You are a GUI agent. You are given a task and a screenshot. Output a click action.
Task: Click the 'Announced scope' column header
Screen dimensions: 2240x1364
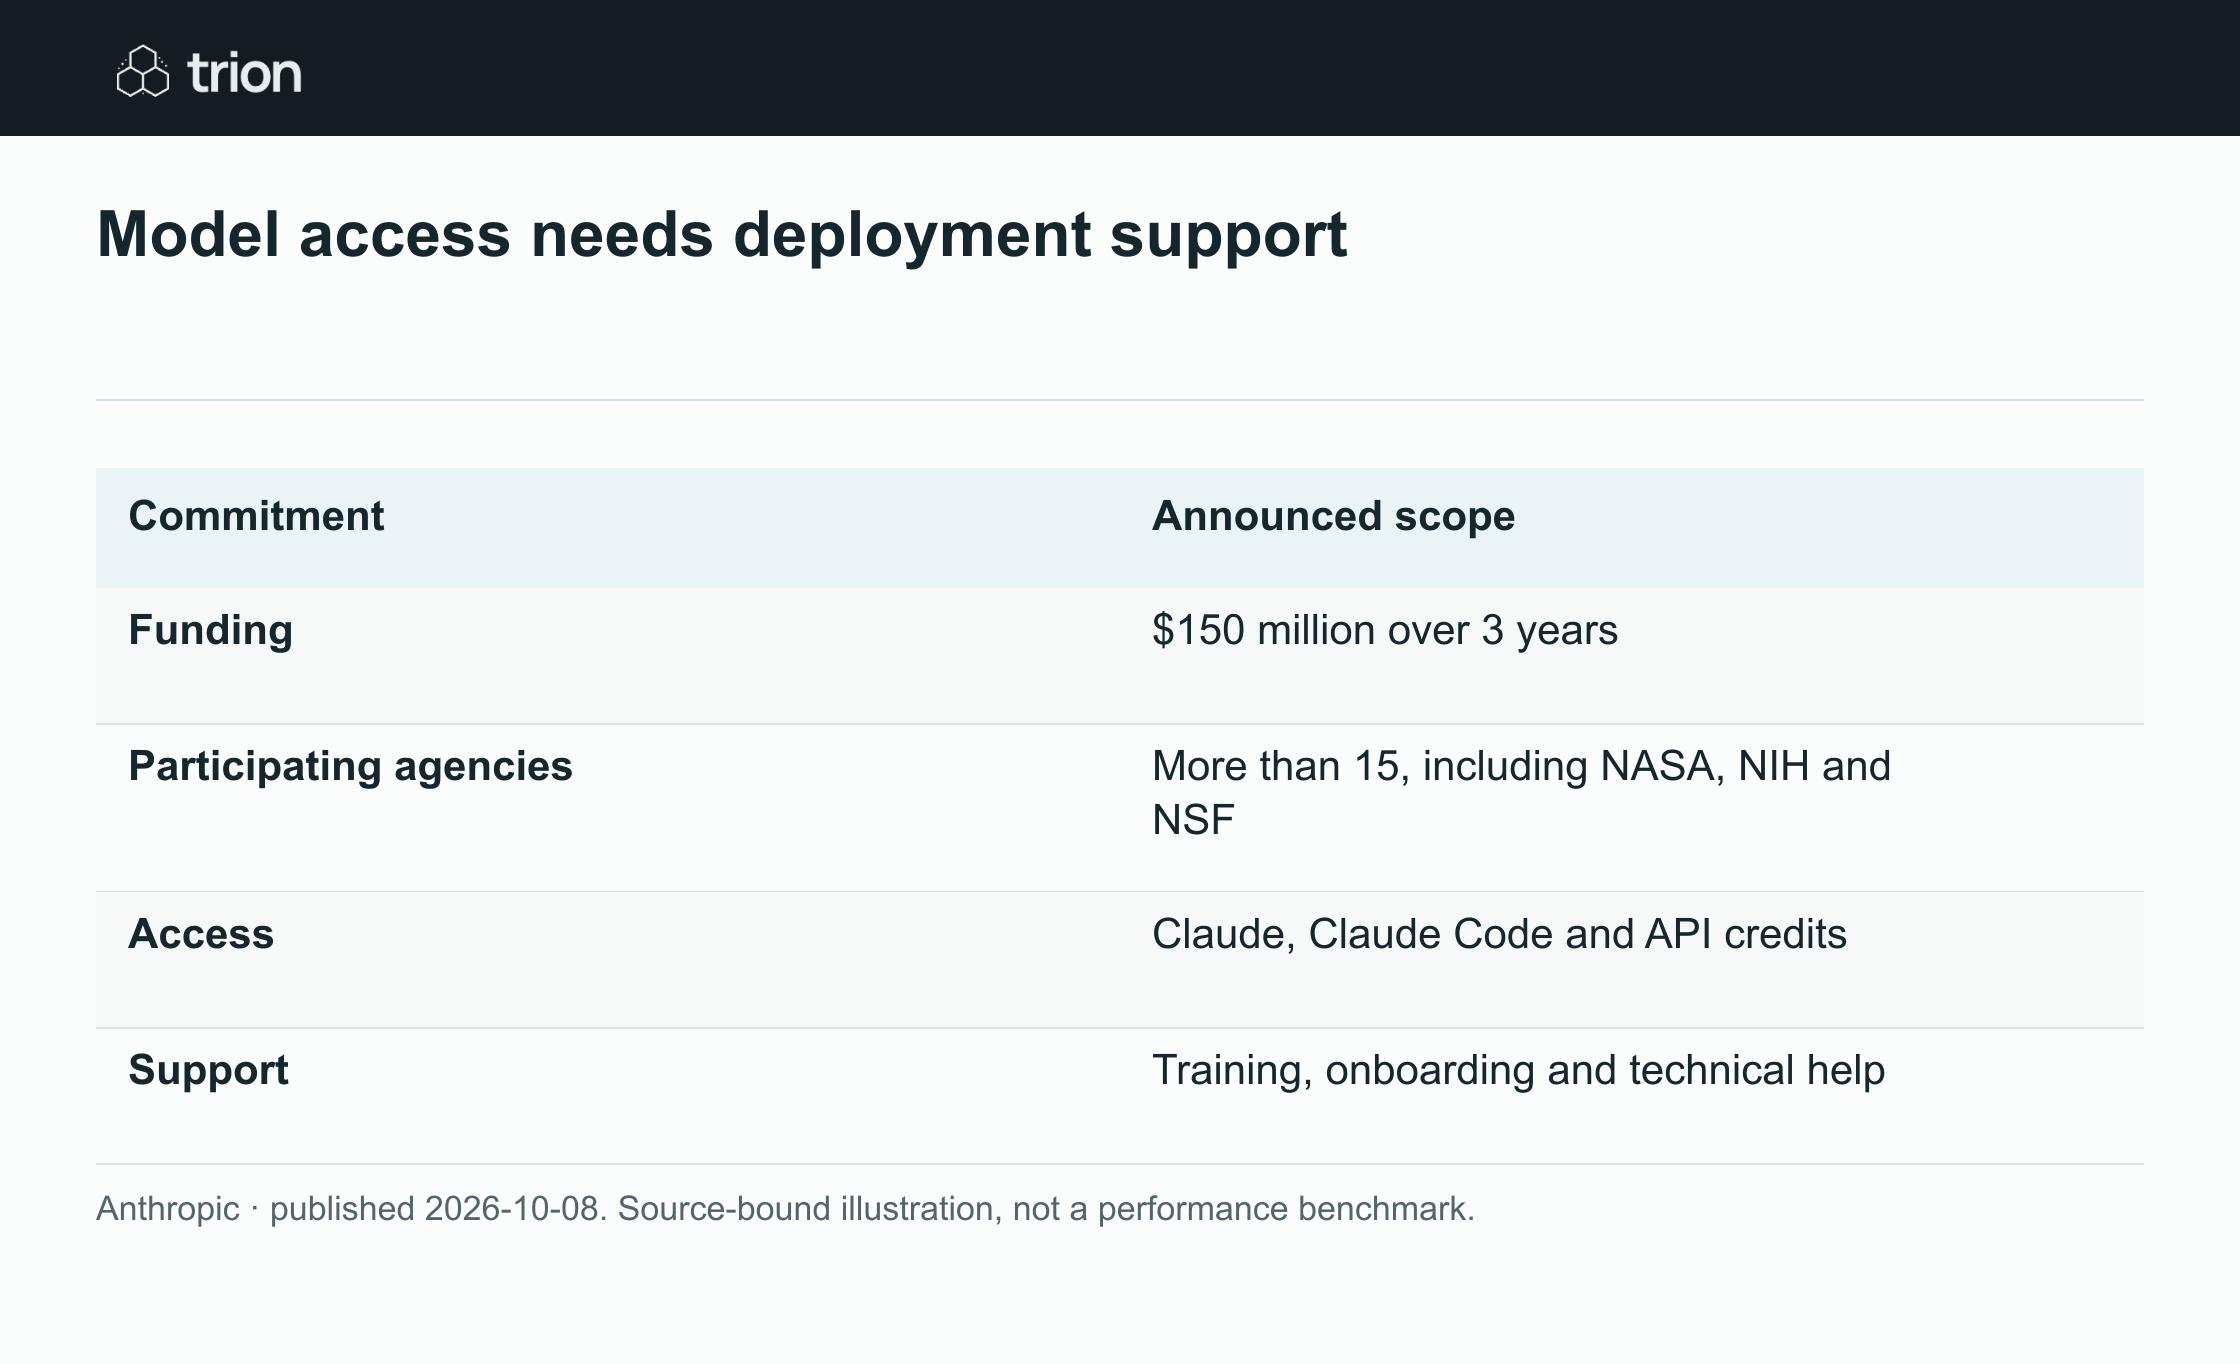point(1333,516)
